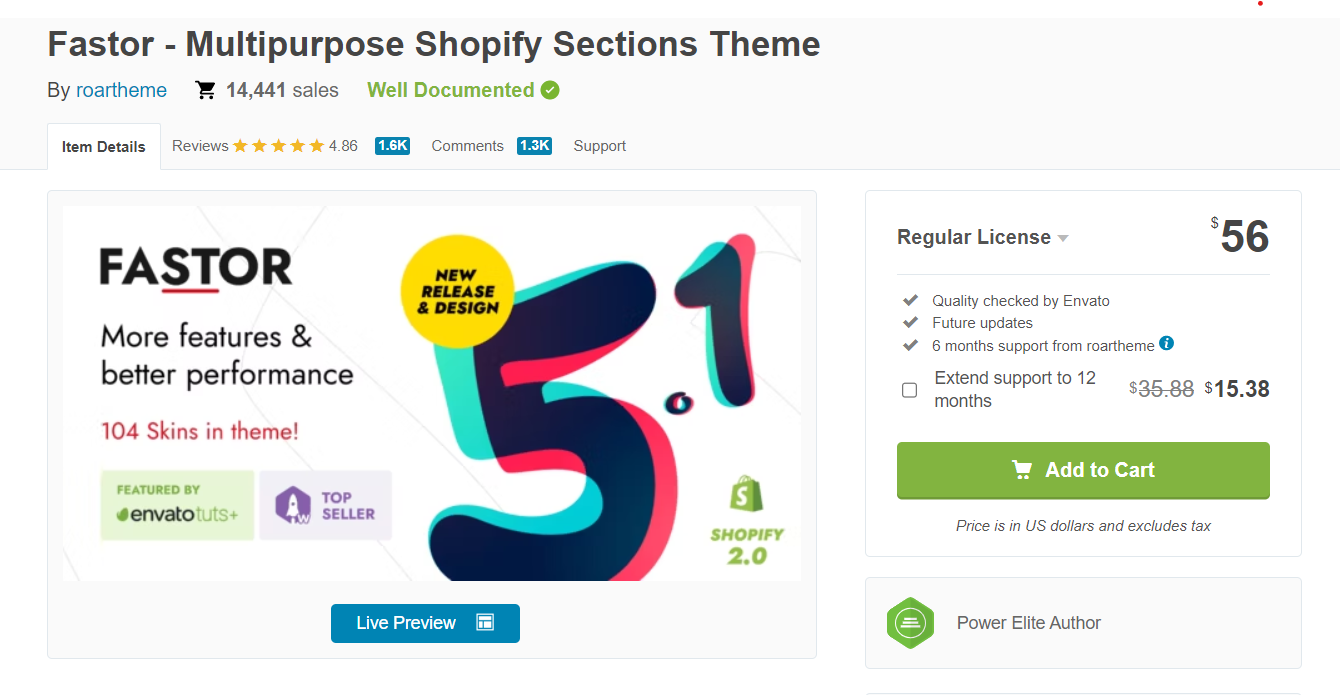This screenshot has height=695, width=1340.
Task: Switch to the Reviews tab
Action: [199, 145]
